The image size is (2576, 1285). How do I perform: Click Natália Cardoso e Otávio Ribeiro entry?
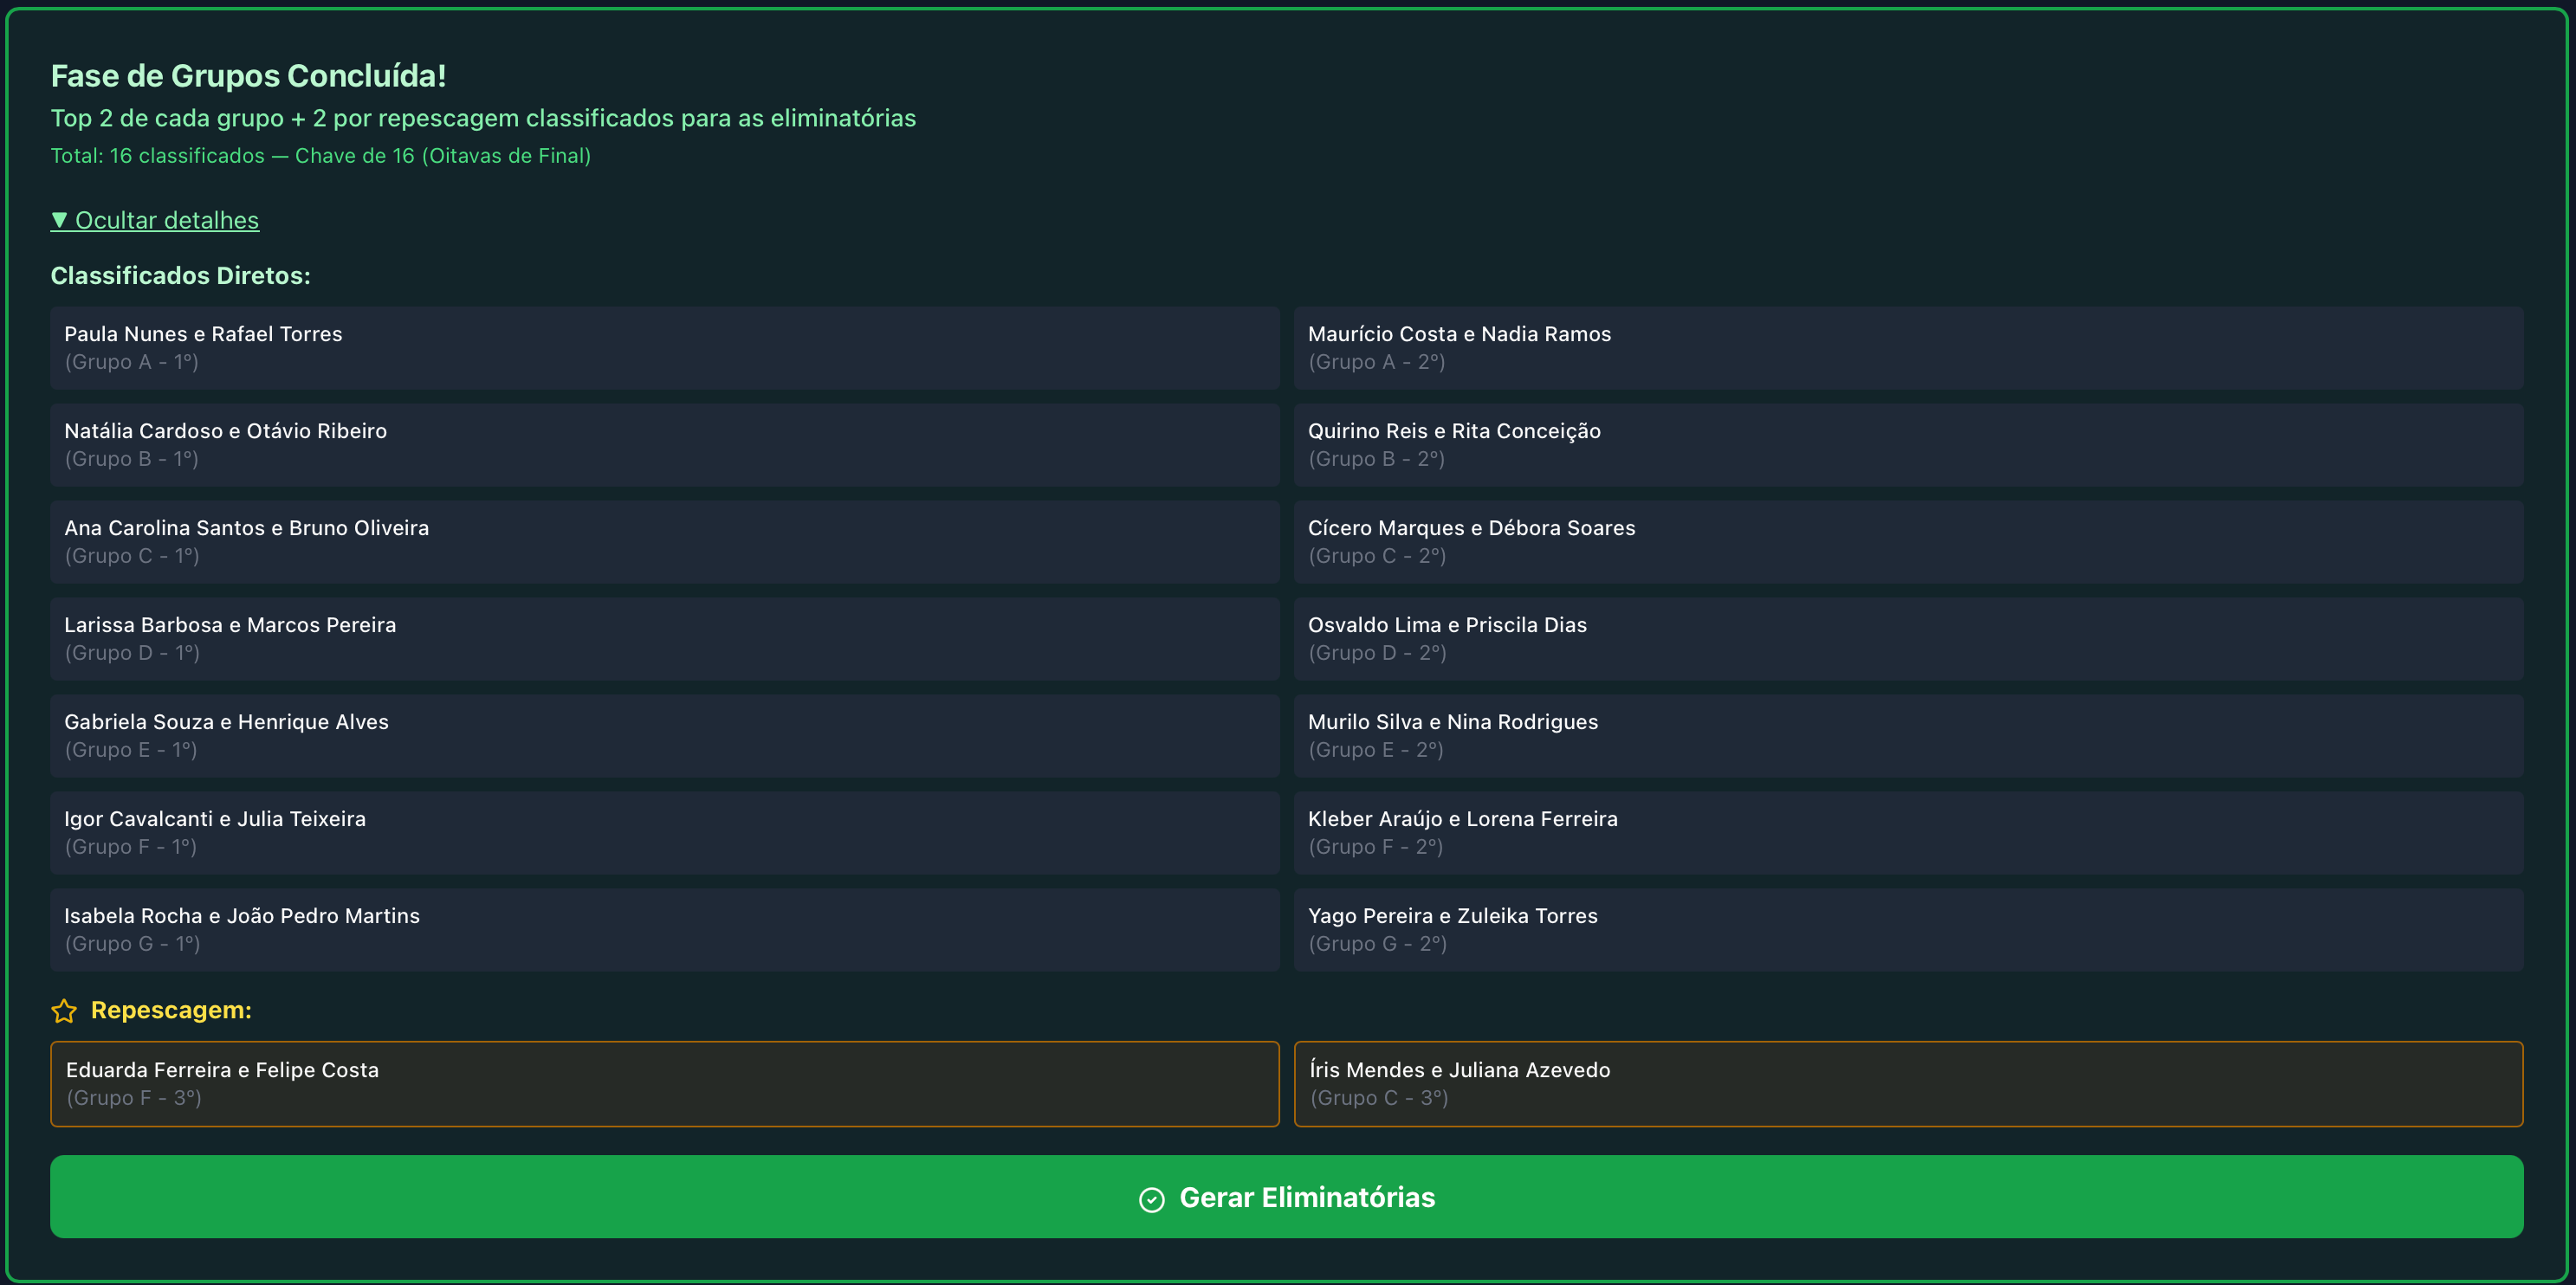coord(664,445)
